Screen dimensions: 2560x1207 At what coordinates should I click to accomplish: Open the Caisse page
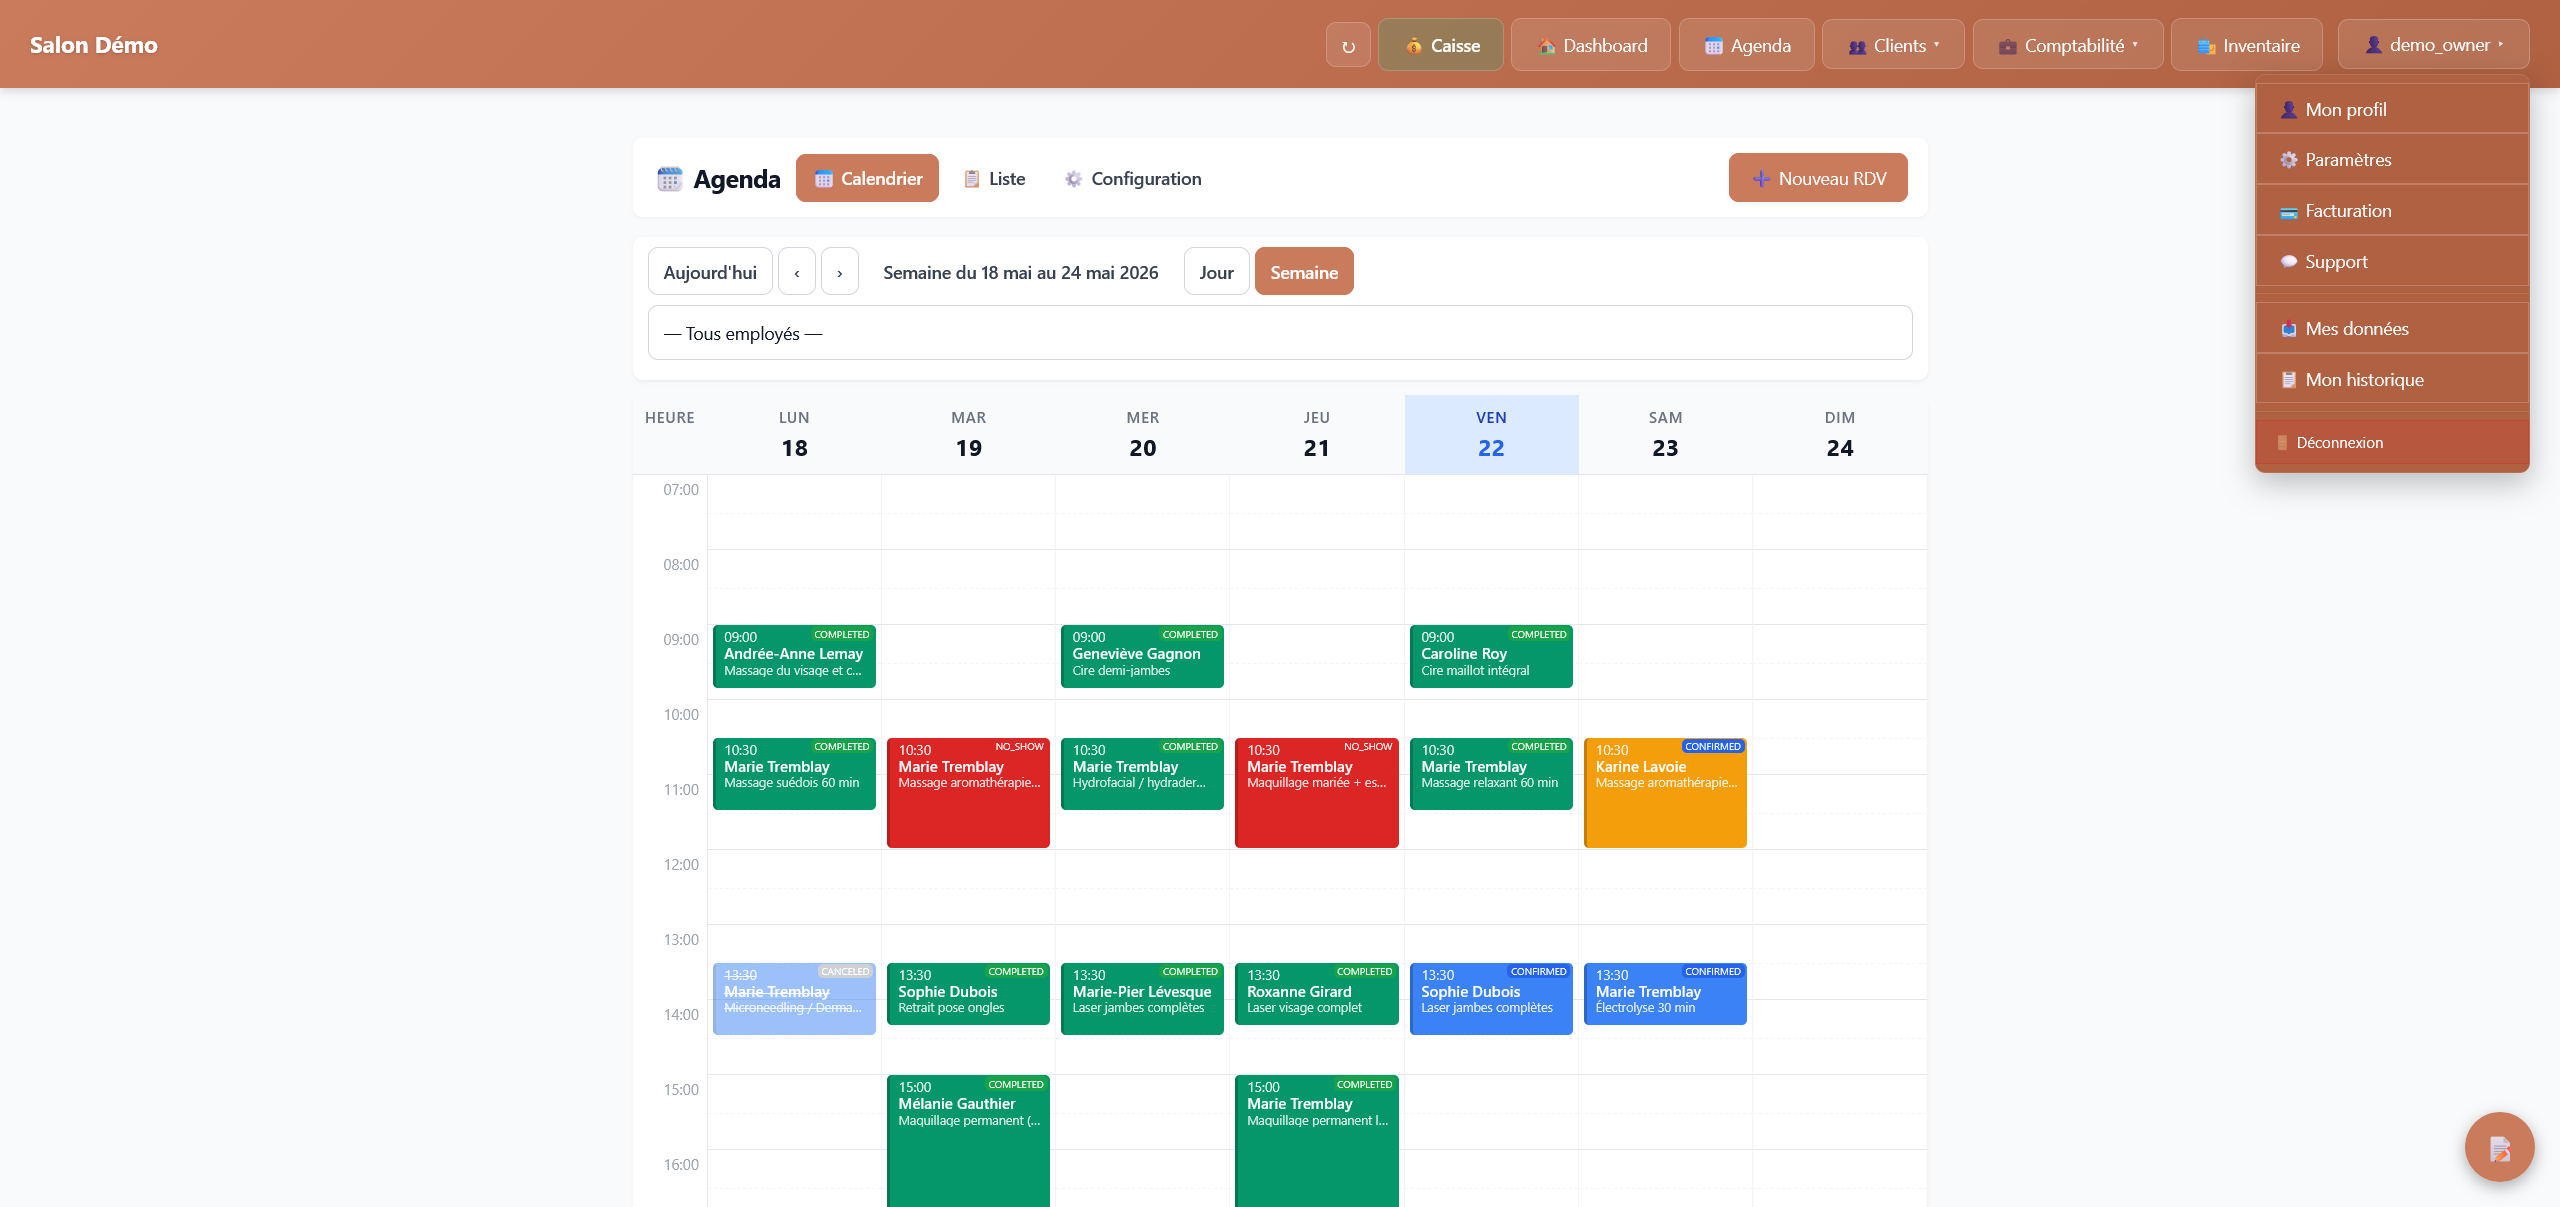click(x=1440, y=45)
